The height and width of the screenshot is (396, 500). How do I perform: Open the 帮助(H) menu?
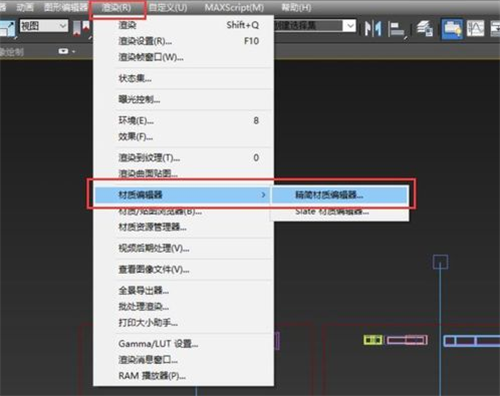point(296,7)
